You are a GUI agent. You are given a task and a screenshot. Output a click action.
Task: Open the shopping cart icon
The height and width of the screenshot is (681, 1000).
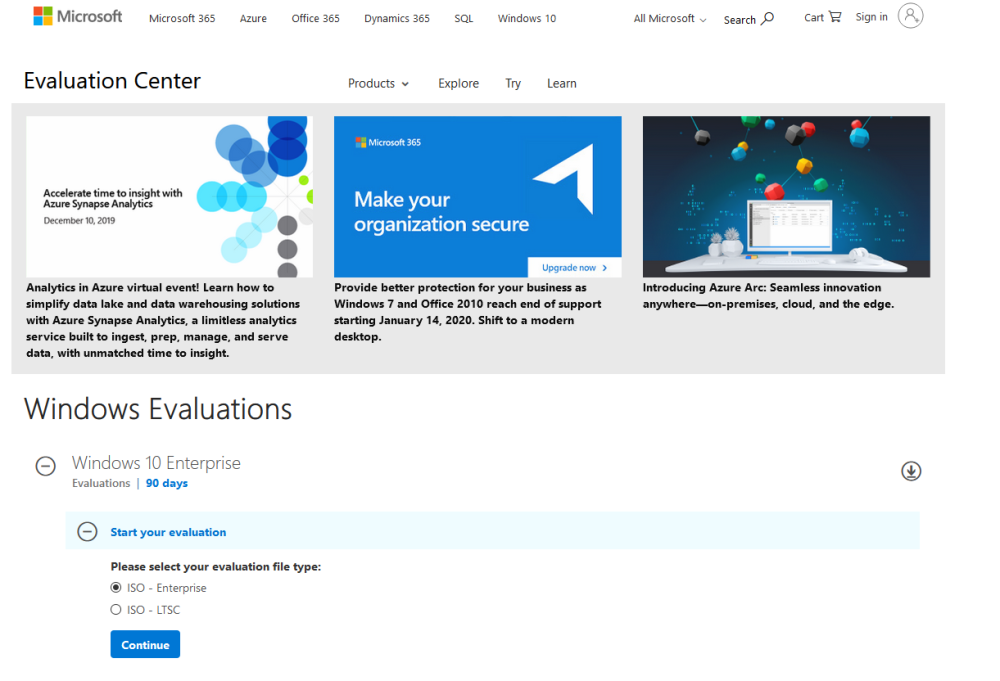[x=835, y=17]
